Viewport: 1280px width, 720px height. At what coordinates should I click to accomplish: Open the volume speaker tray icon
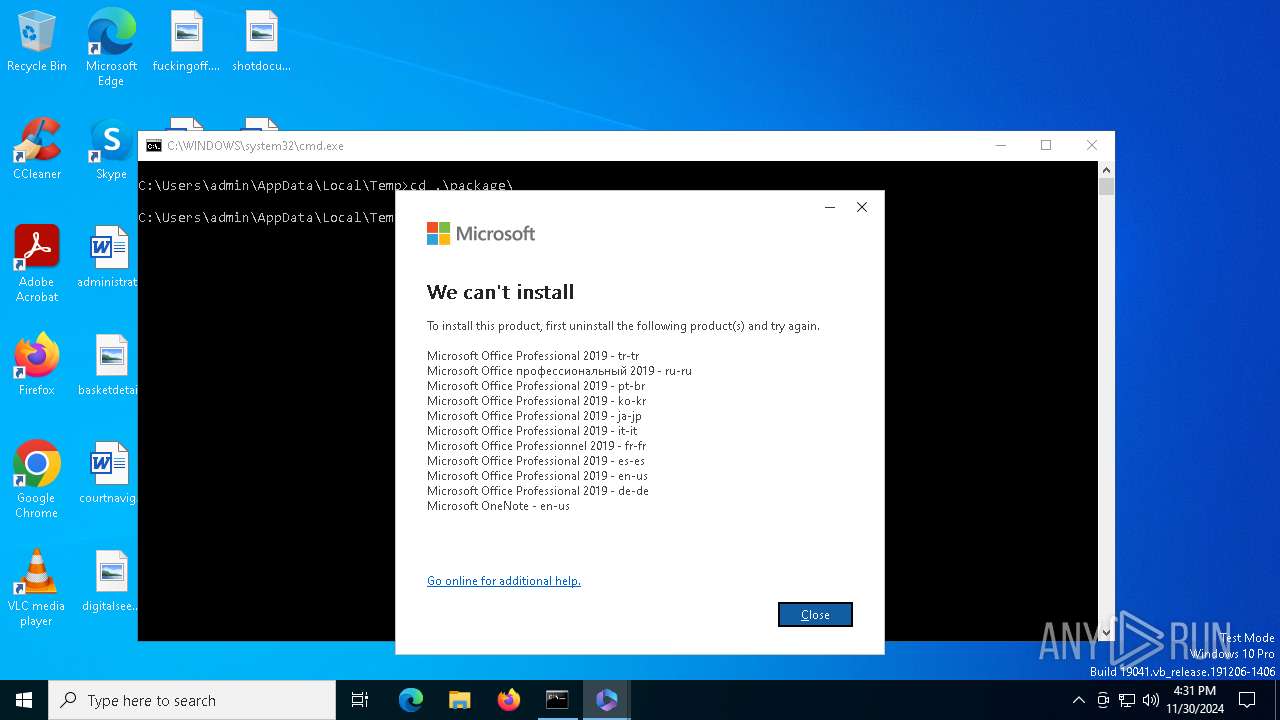pos(1151,700)
